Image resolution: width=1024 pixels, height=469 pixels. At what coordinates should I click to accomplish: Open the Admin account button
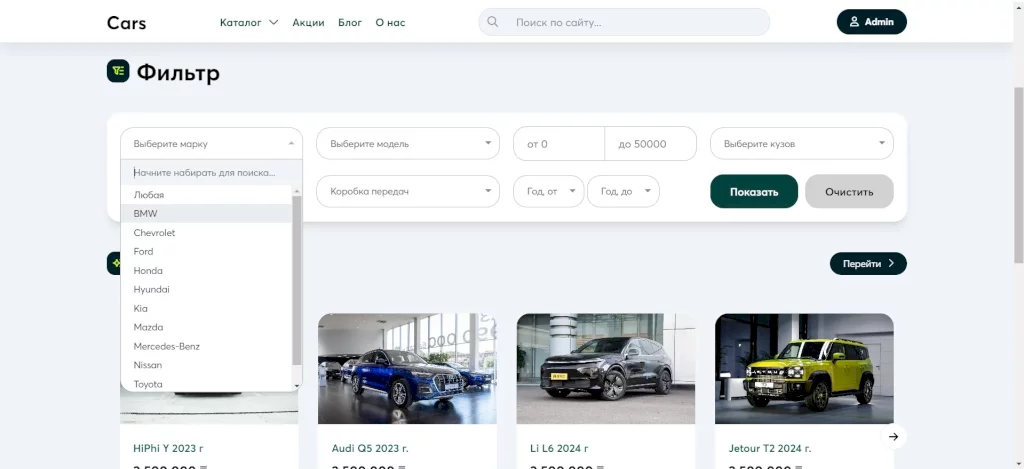[871, 22]
